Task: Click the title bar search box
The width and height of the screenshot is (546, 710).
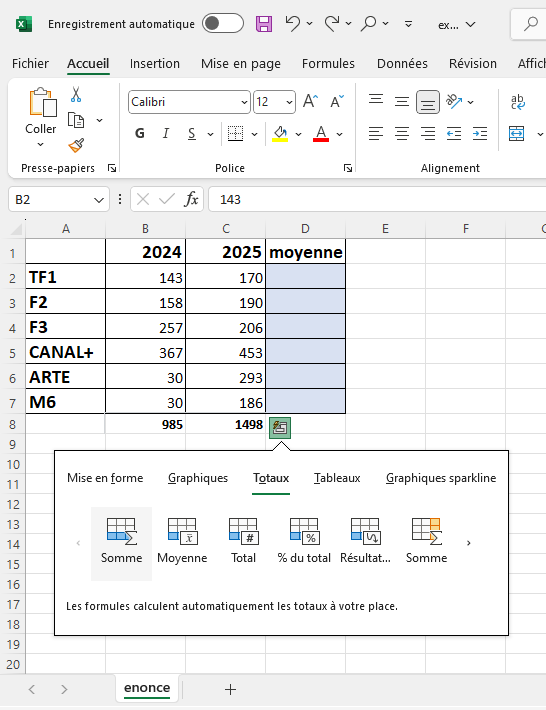Action: click(x=528, y=24)
